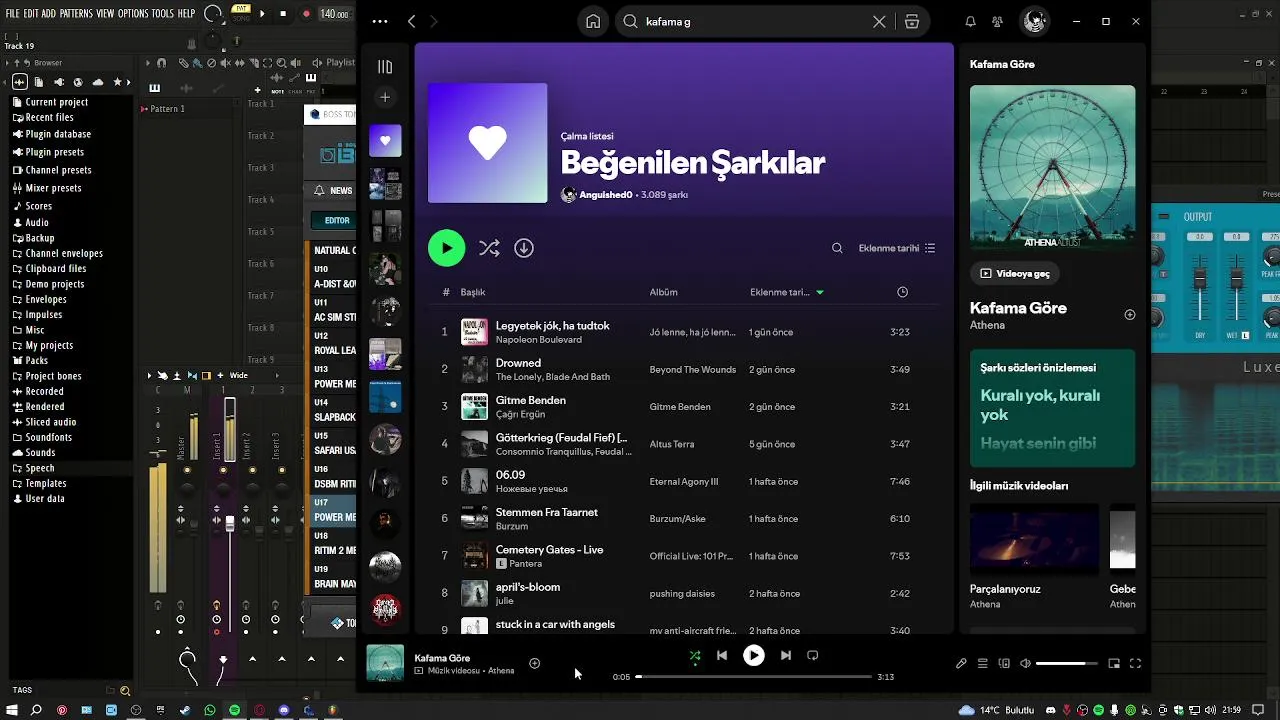Open Anguished0 profile link

pos(606,195)
